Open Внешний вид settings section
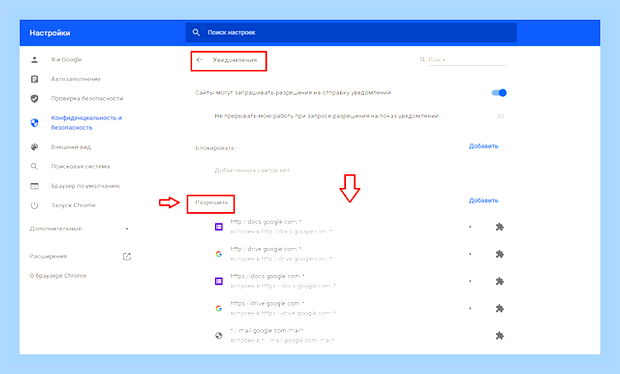Image resolution: width=620 pixels, height=374 pixels. (x=71, y=147)
